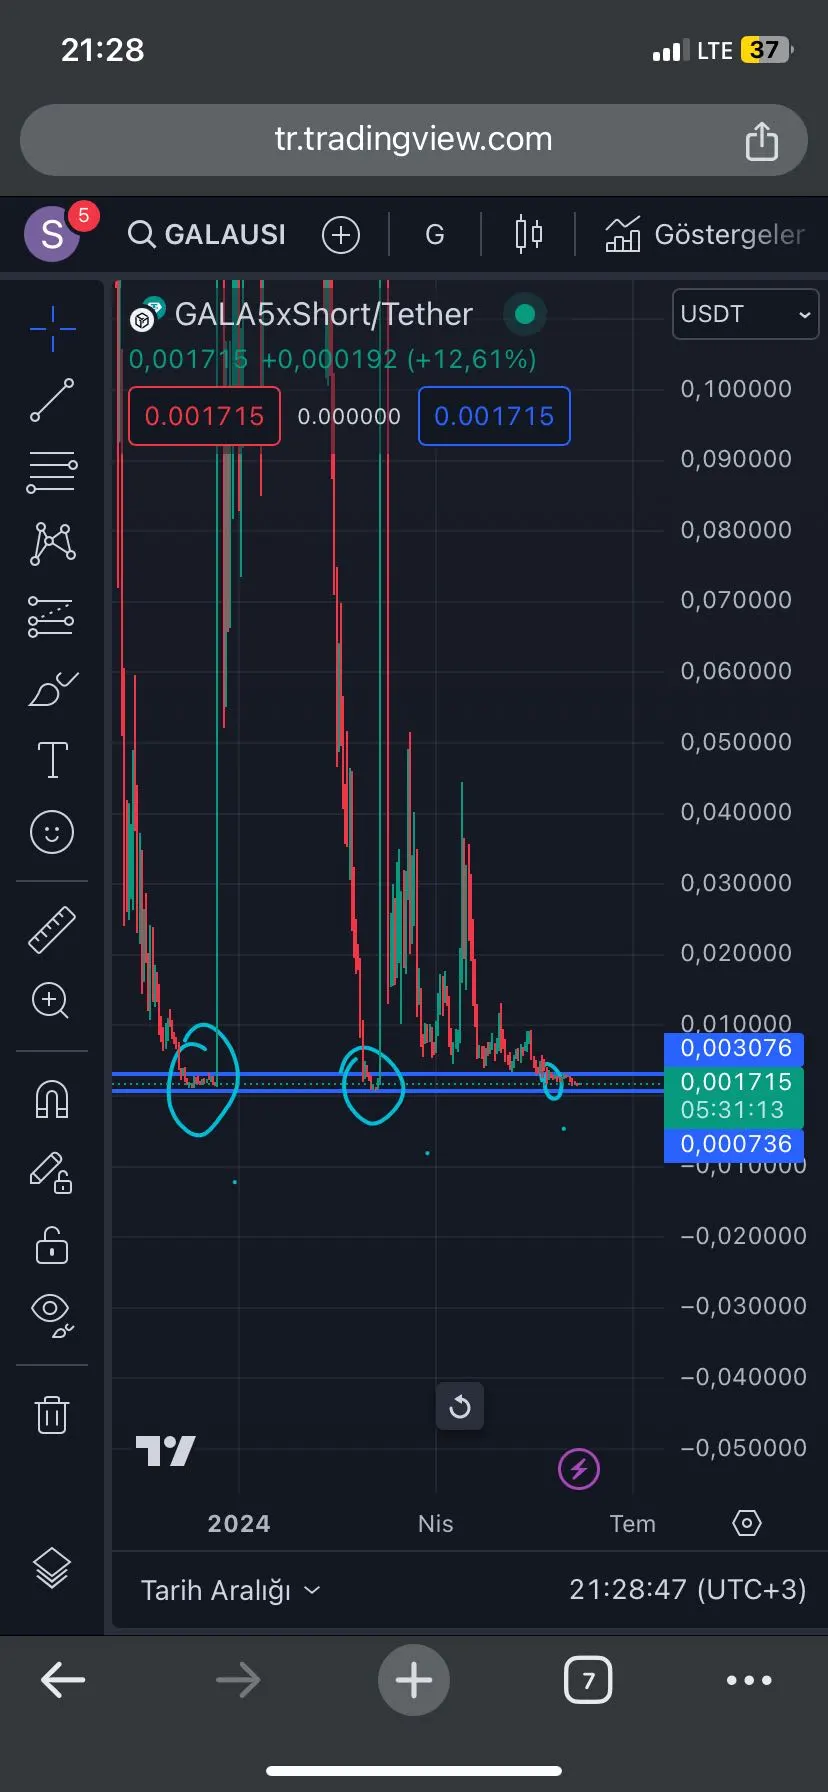Click the 0,100000 price axis value
This screenshot has height=1792, width=828.
736,389
